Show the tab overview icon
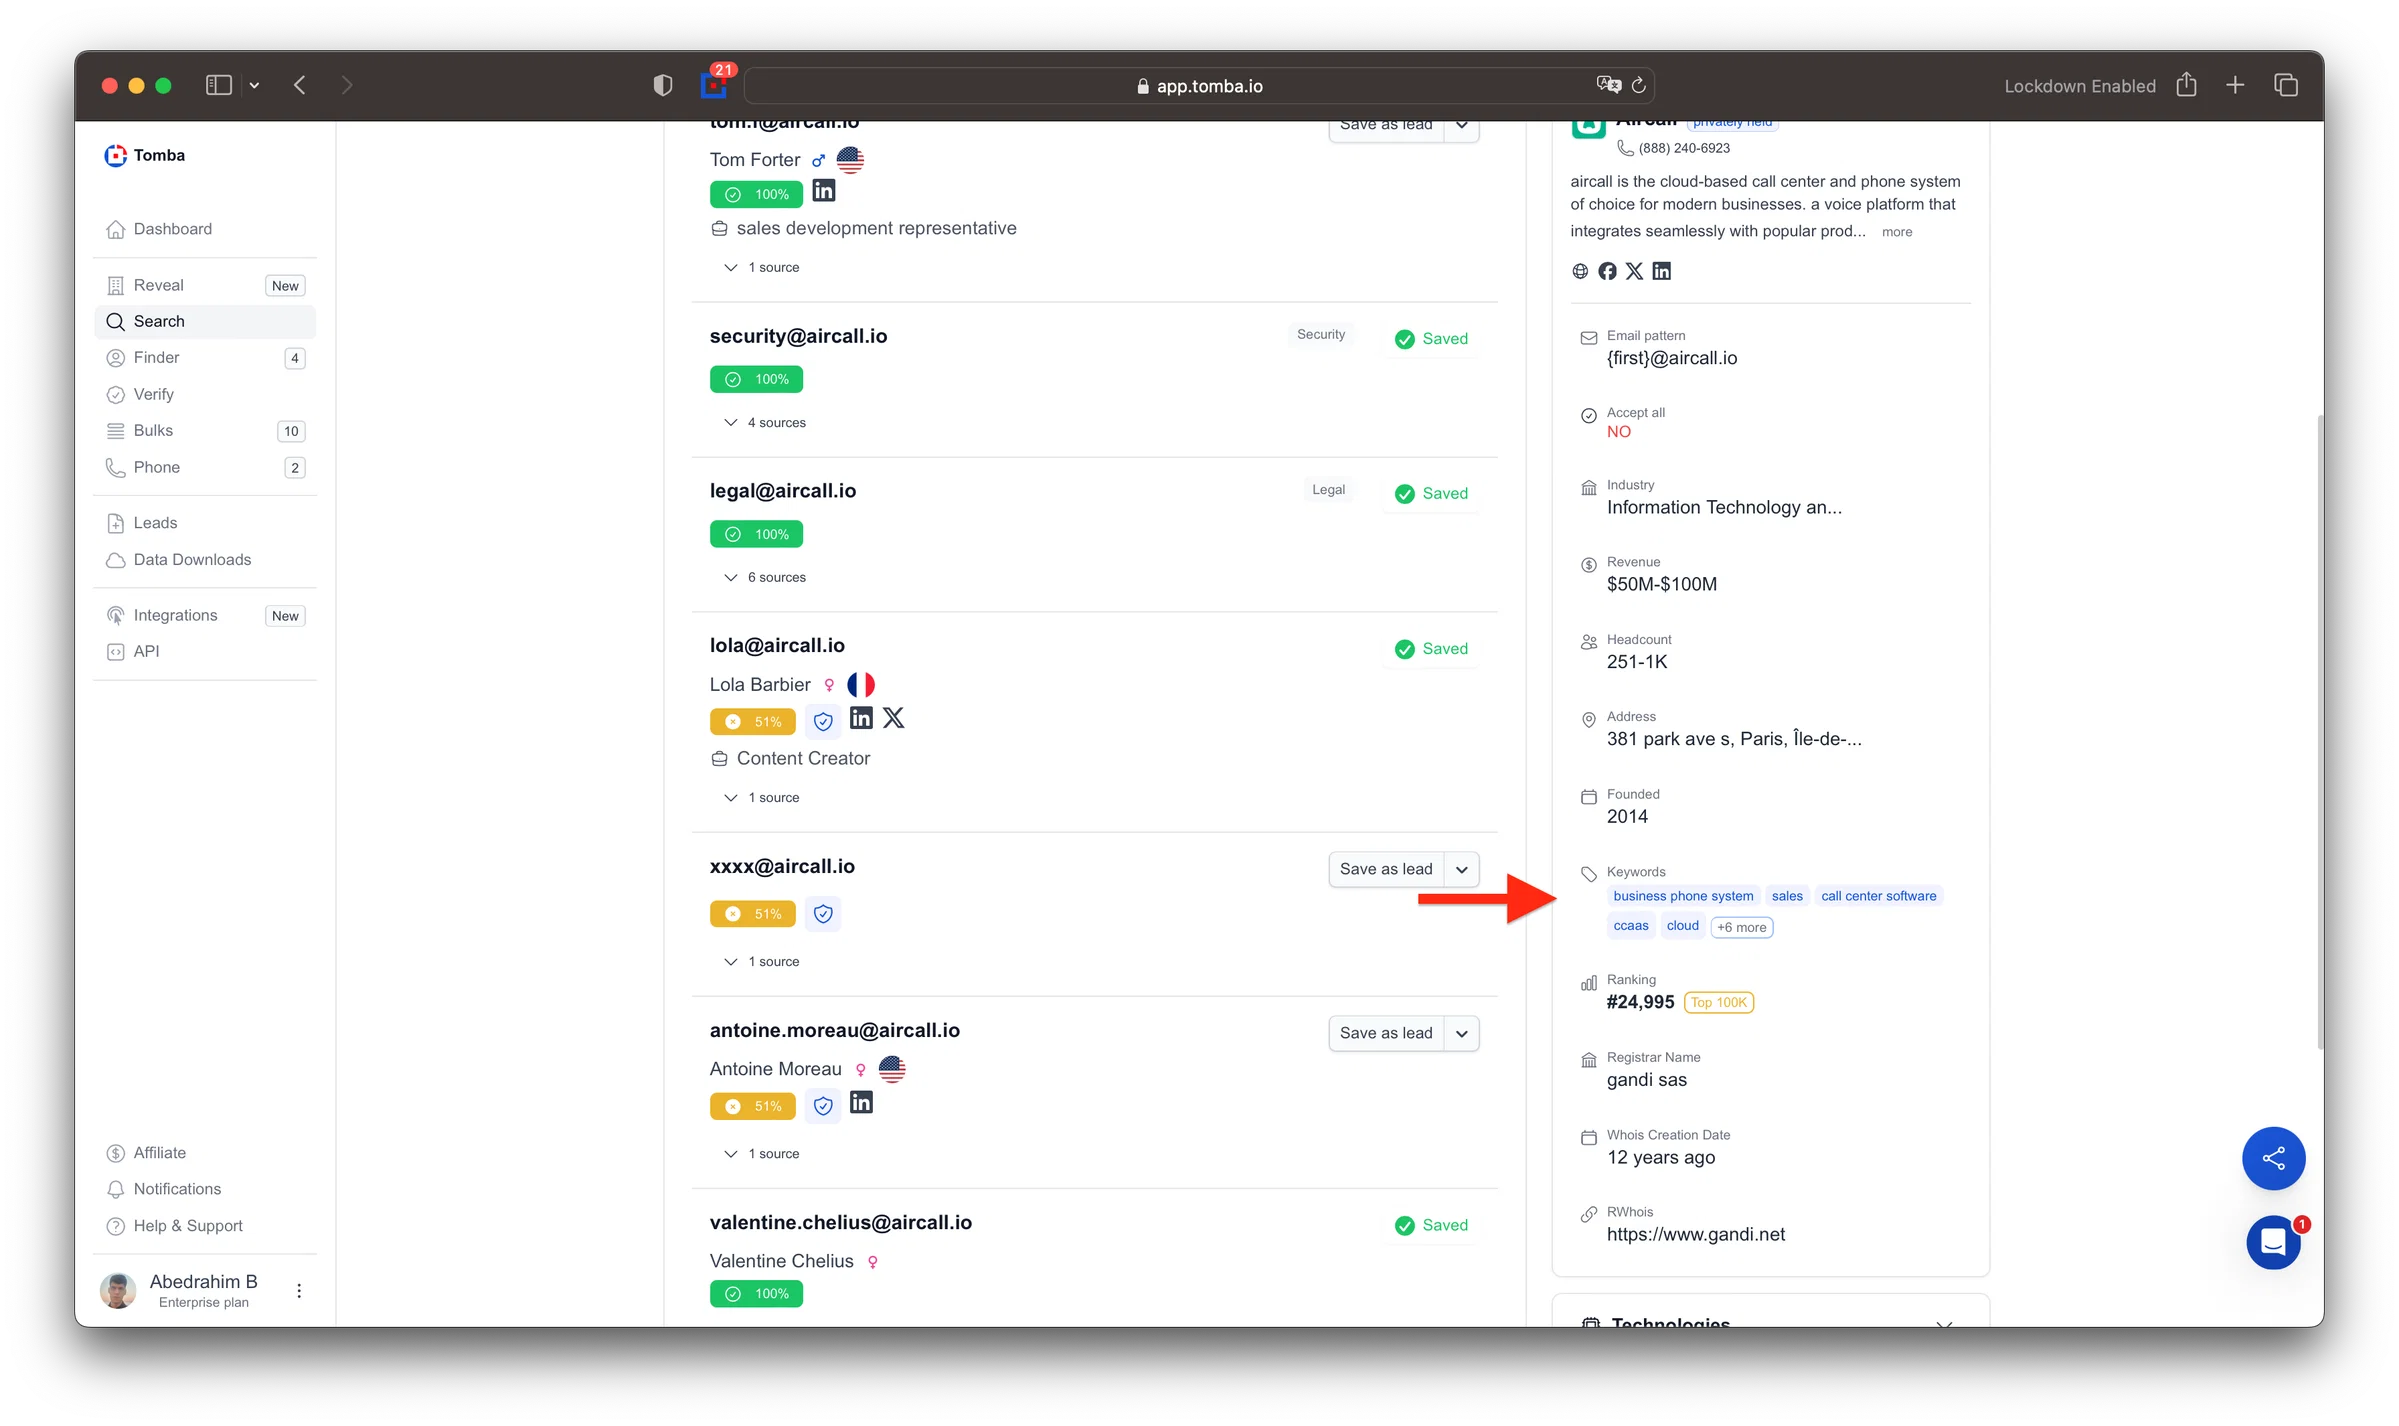The height and width of the screenshot is (1426, 2399). click(x=2286, y=86)
